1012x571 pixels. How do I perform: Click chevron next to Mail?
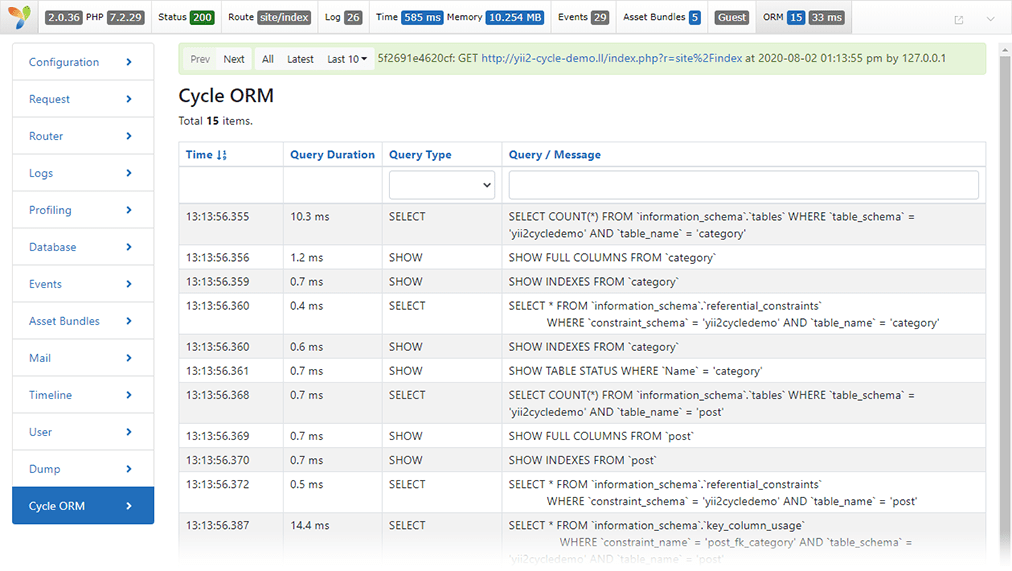[x=129, y=358]
